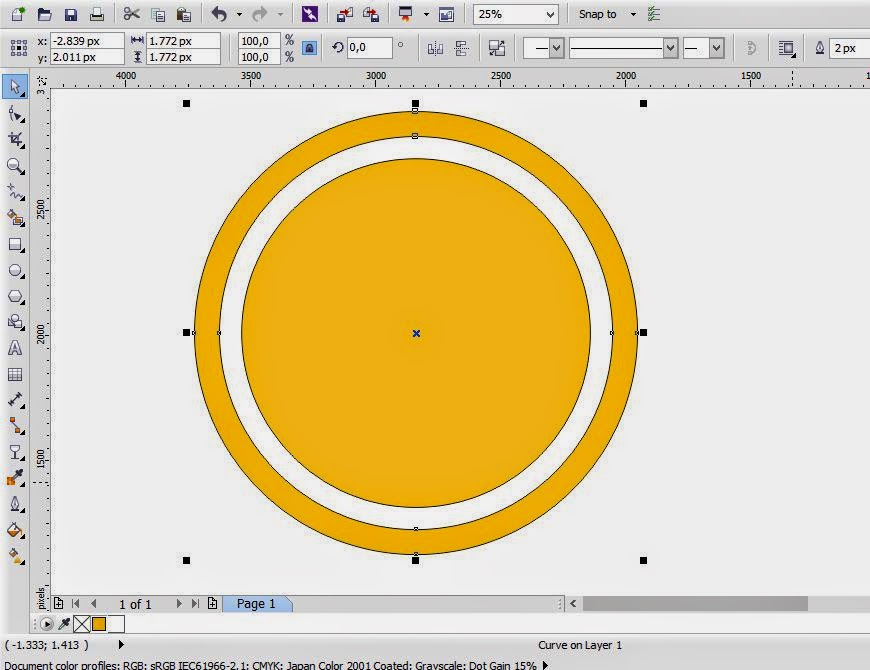Click the No Color crossed swatch
Viewport: 870px width, 670px height.
click(82, 625)
